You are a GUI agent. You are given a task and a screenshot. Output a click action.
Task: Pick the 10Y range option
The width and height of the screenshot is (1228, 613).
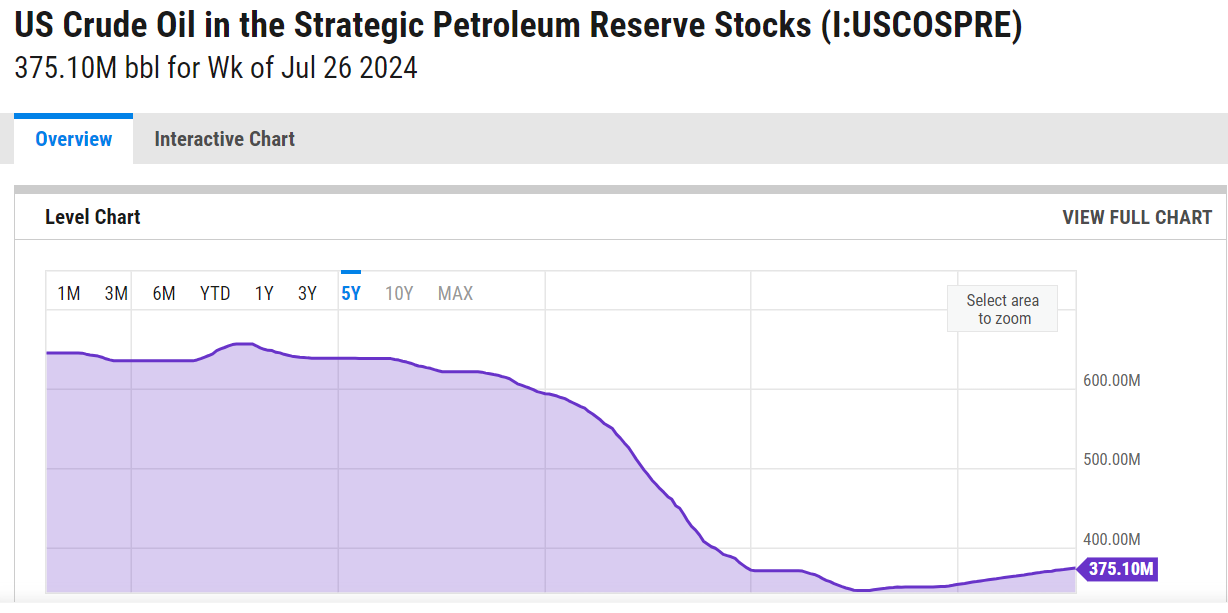(399, 293)
